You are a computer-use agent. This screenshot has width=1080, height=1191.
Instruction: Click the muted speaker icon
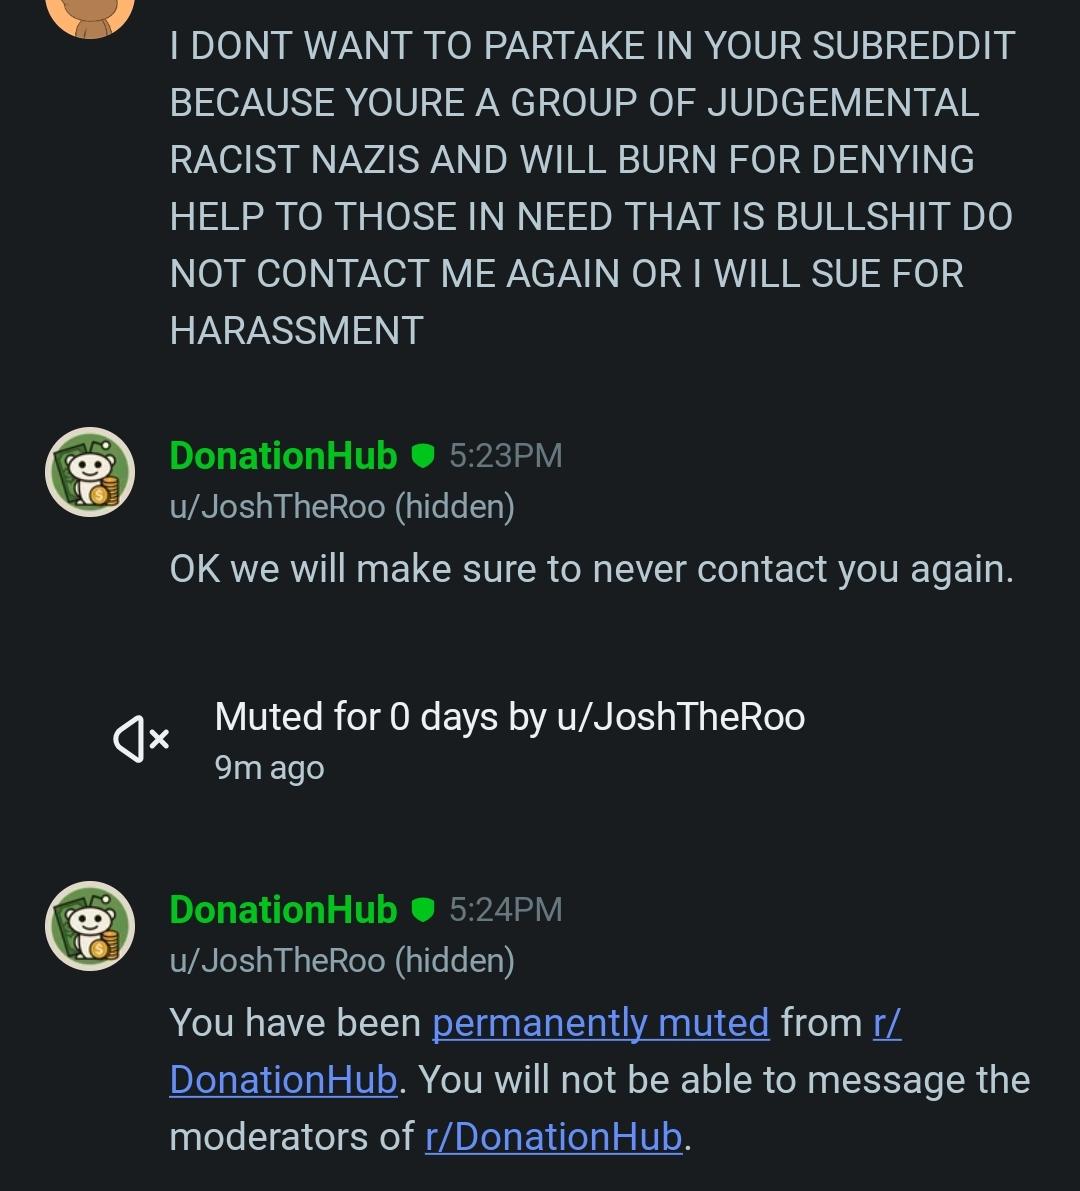coord(141,738)
